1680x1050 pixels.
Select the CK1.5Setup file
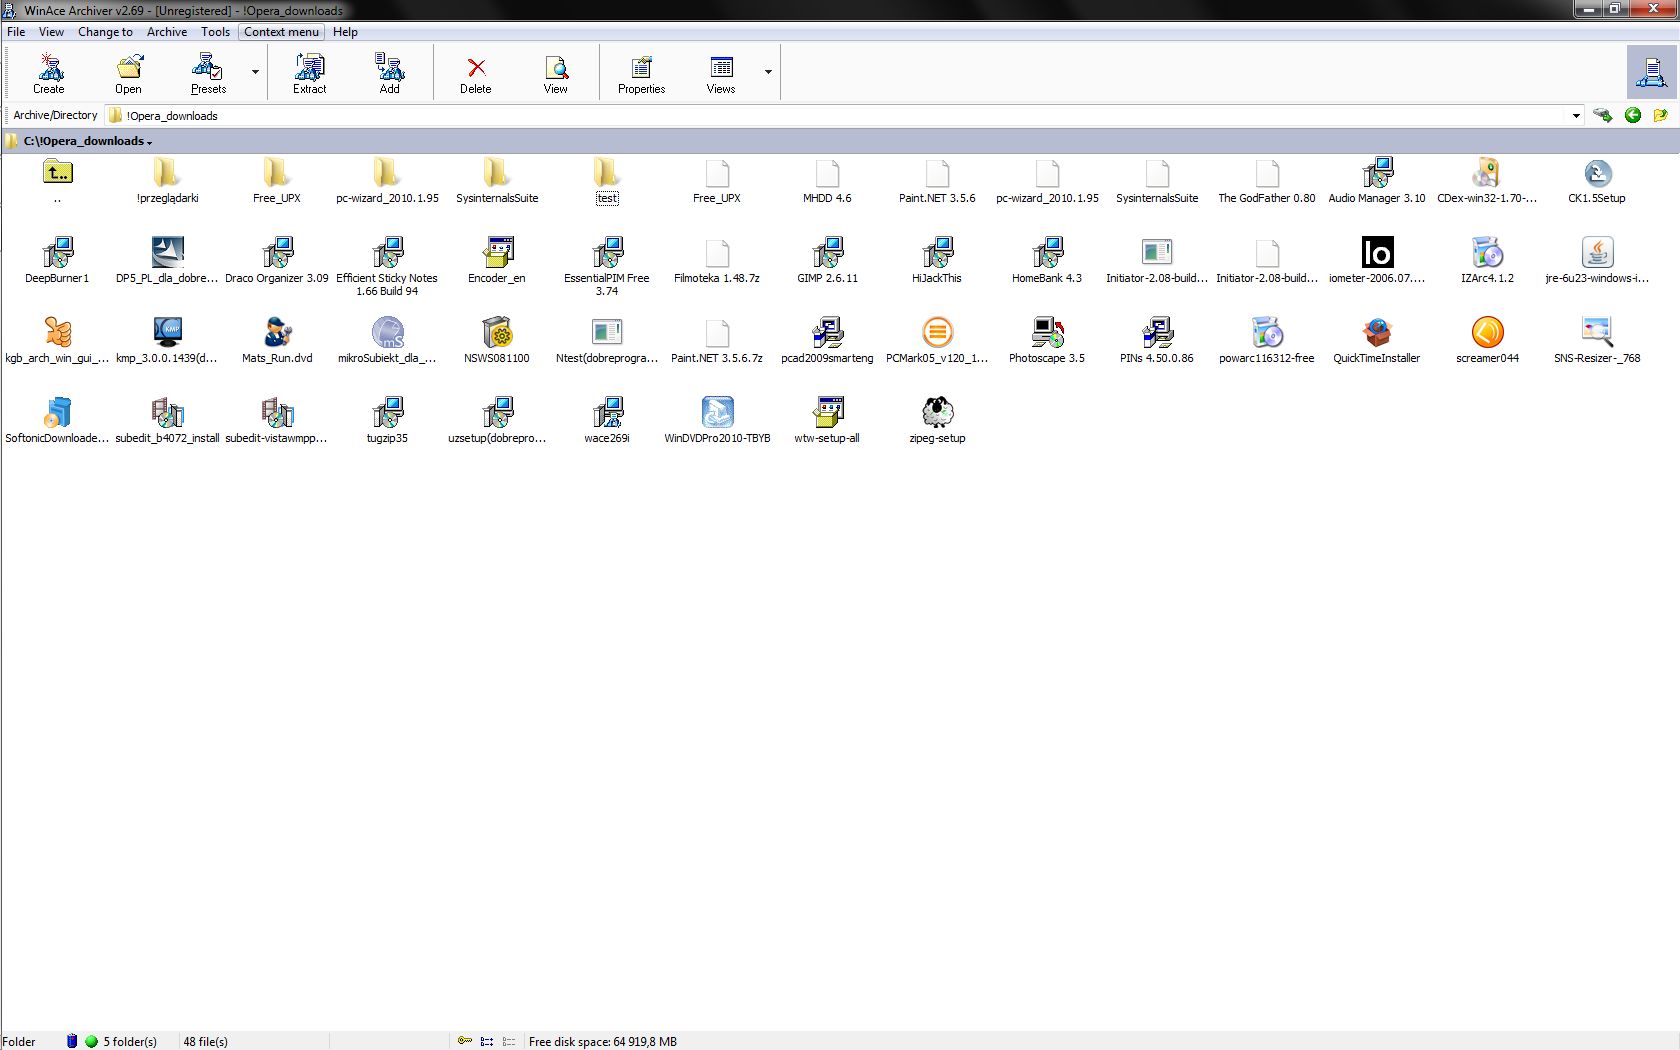point(1597,180)
